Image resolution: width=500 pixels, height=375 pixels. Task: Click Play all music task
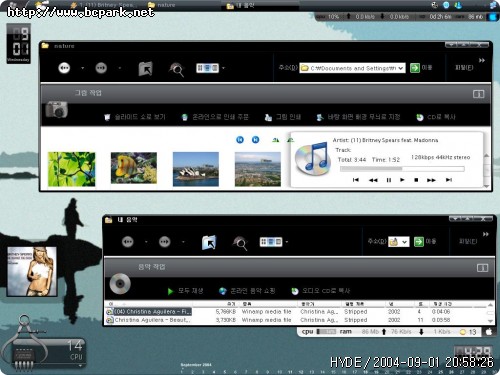pos(185,291)
